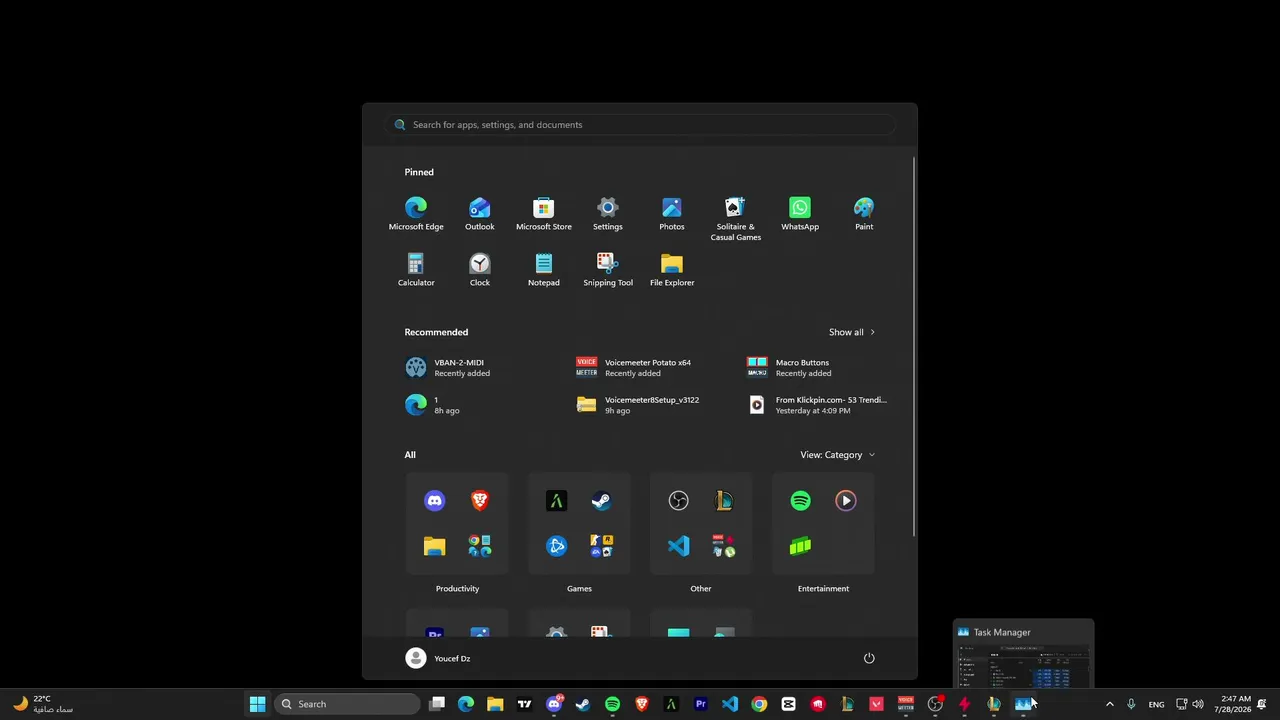Switch to TradingView on the taskbar
This screenshot has height=720, width=1280.
point(524,704)
